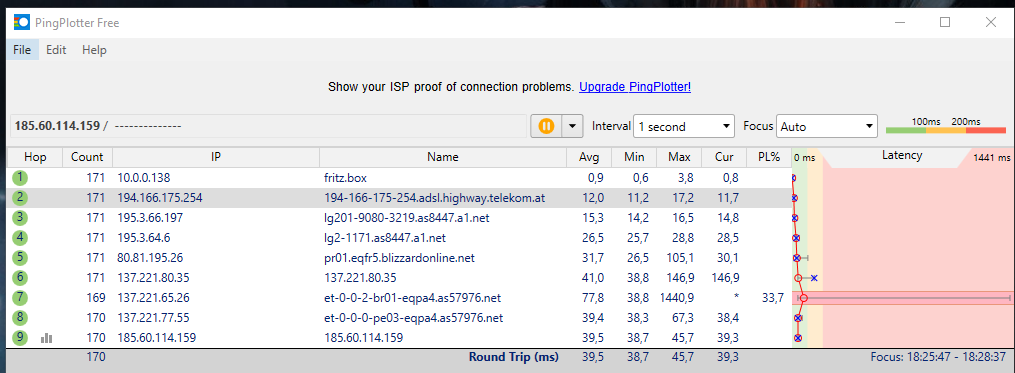
Task: Select the lg2-1171.as8447.a1.net hop name
Action: (385, 238)
